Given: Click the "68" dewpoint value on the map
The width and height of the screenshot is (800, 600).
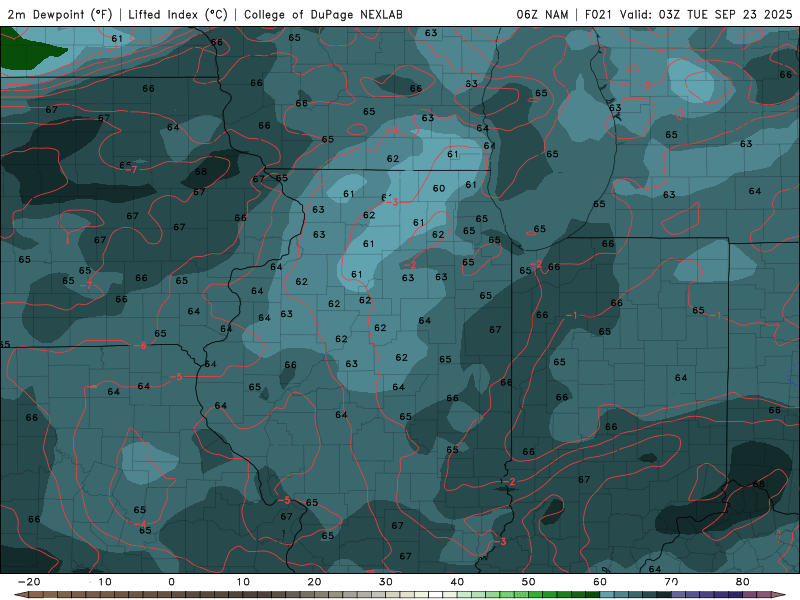Looking at the screenshot, I should [759, 484].
